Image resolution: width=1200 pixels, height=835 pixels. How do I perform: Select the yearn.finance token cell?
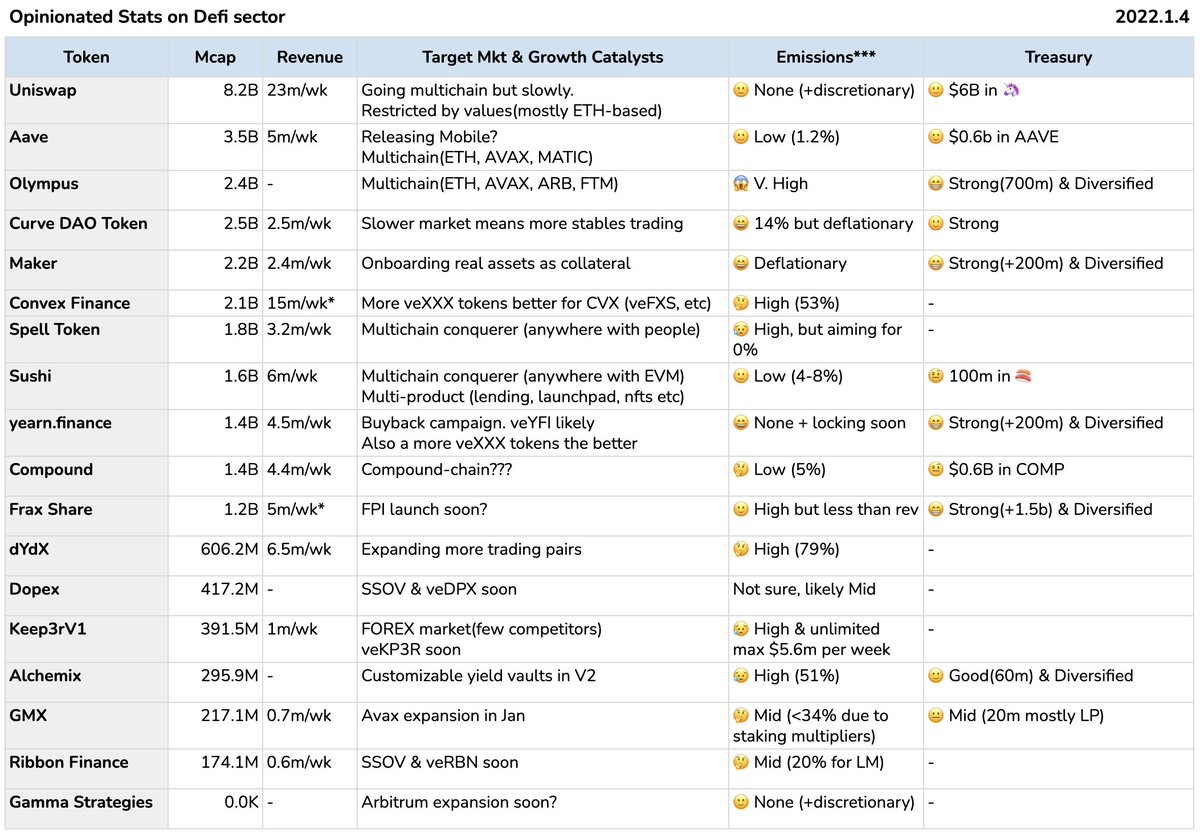click(86, 432)
